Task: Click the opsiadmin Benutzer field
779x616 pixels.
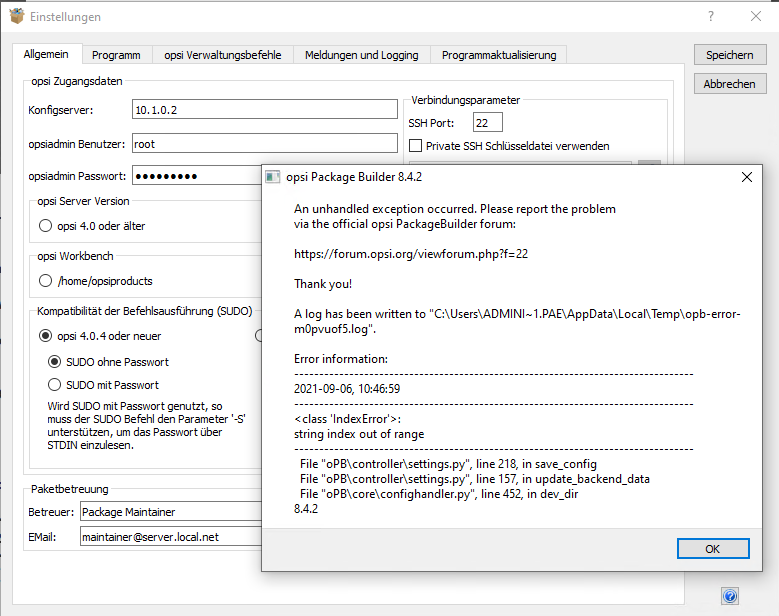Action: [x=265, y=143]
